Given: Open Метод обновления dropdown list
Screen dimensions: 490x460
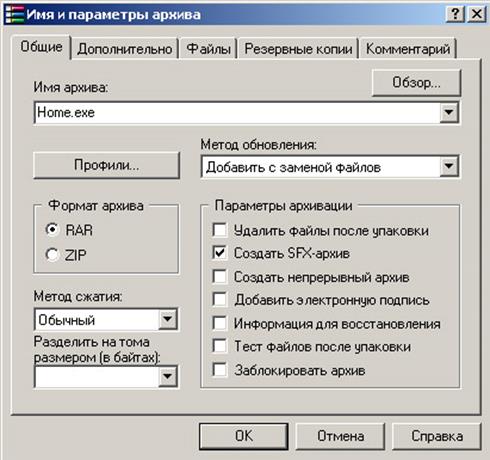Looking at the screenshot, I should coord(449,166).
